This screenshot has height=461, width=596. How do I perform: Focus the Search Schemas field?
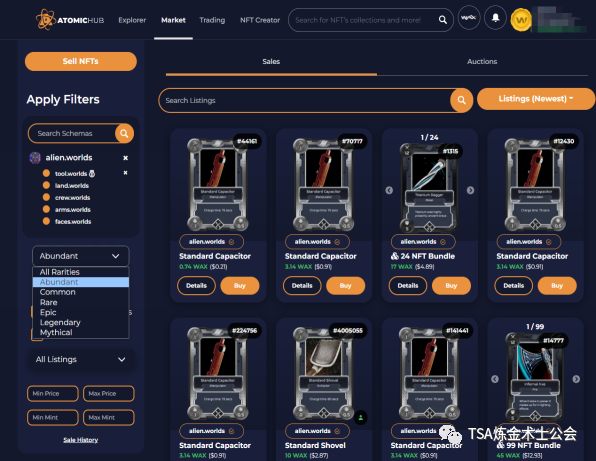tap(72, 133)
